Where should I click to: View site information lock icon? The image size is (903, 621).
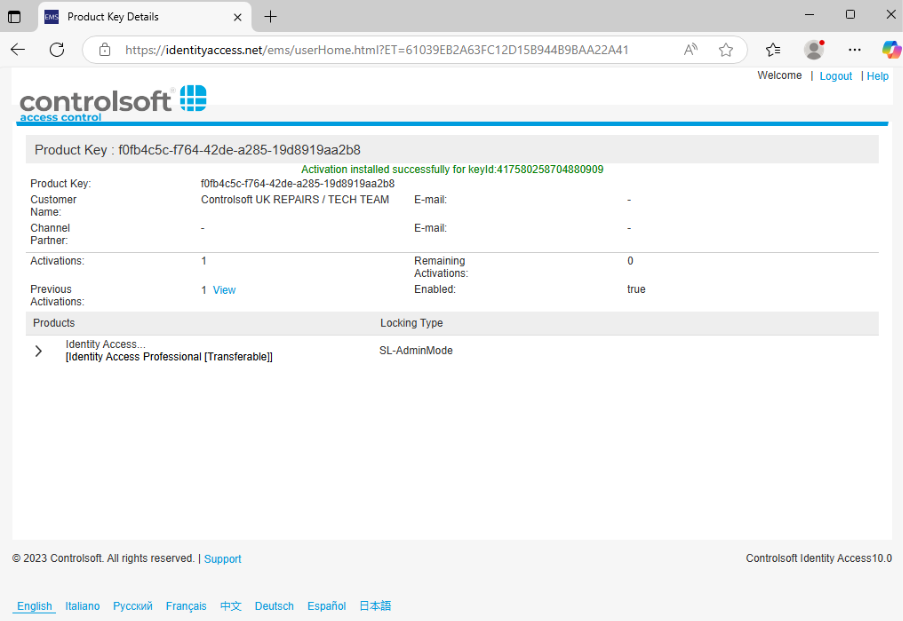point(105,50)
